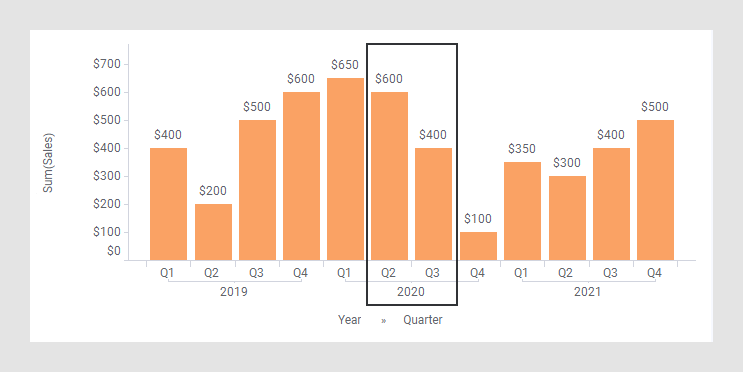The image size is (743, 372).
Task: Click the 2021 Q3 $400 bar
Action: [611, 204]
